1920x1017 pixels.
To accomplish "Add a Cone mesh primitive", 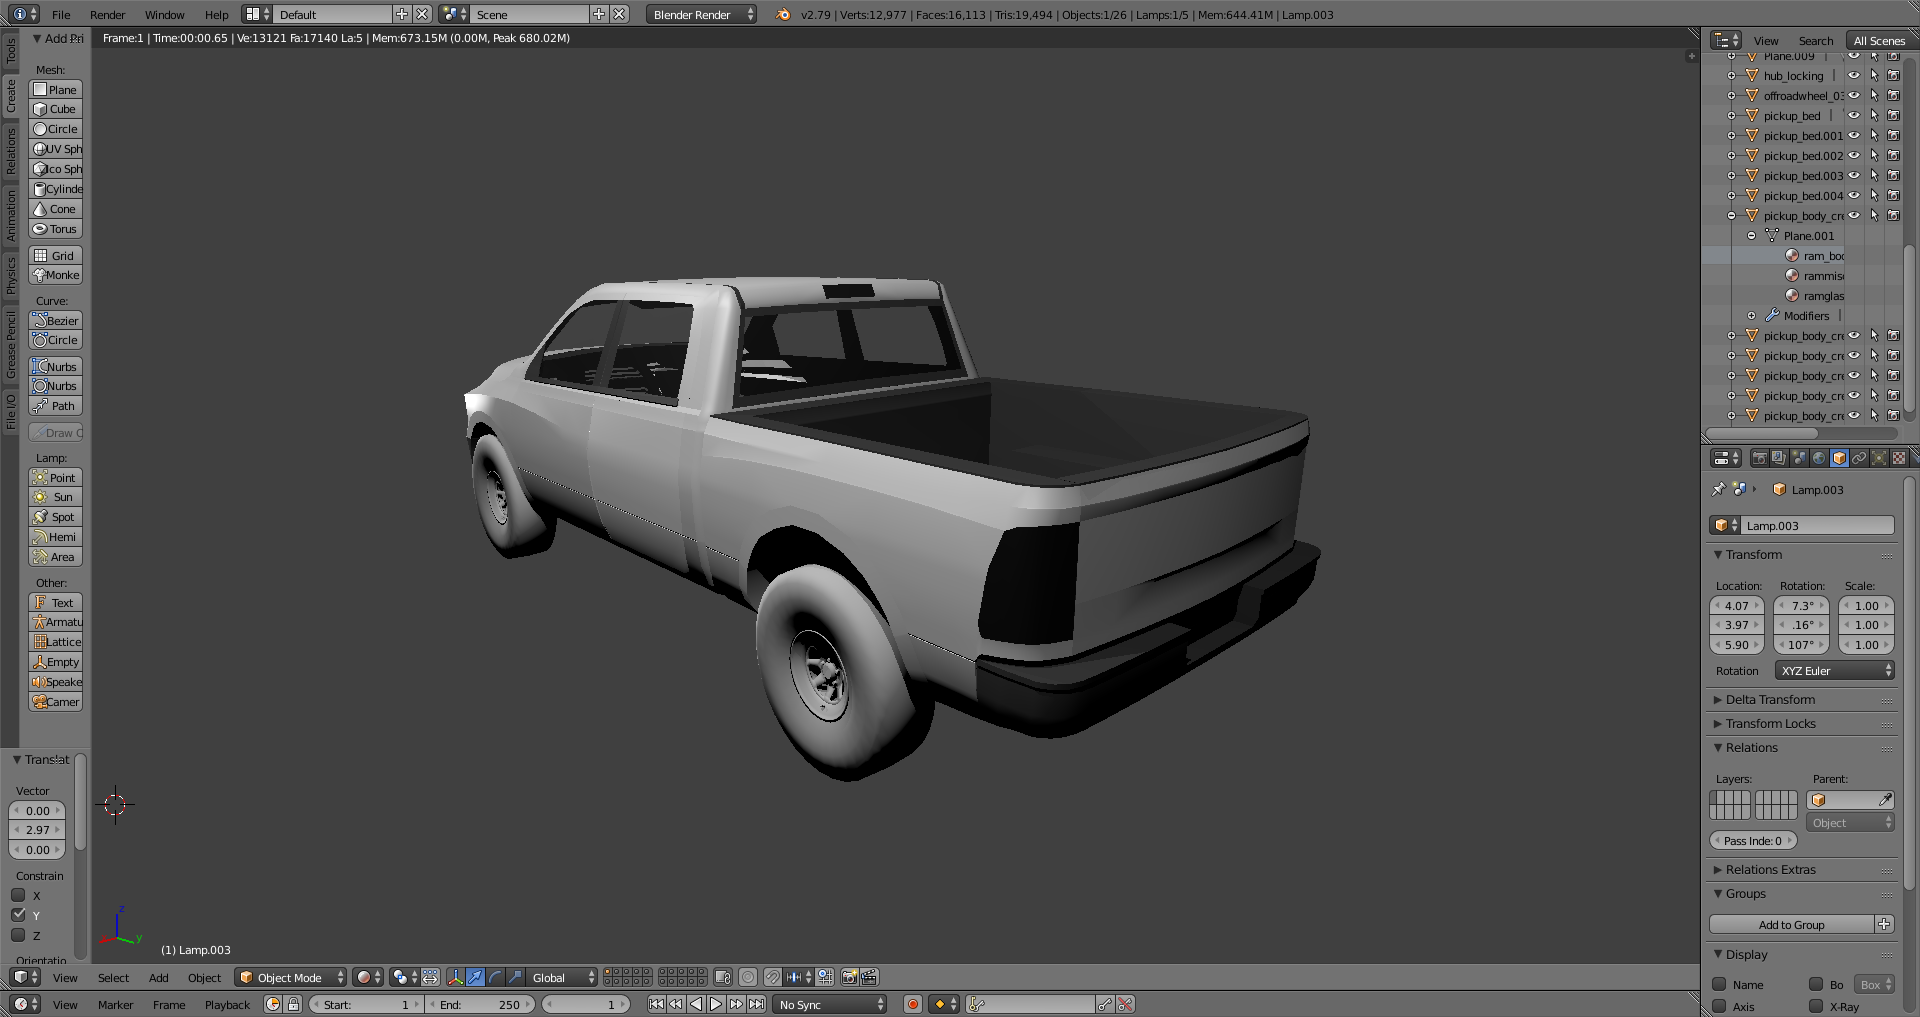I will (x=55, y=209).
